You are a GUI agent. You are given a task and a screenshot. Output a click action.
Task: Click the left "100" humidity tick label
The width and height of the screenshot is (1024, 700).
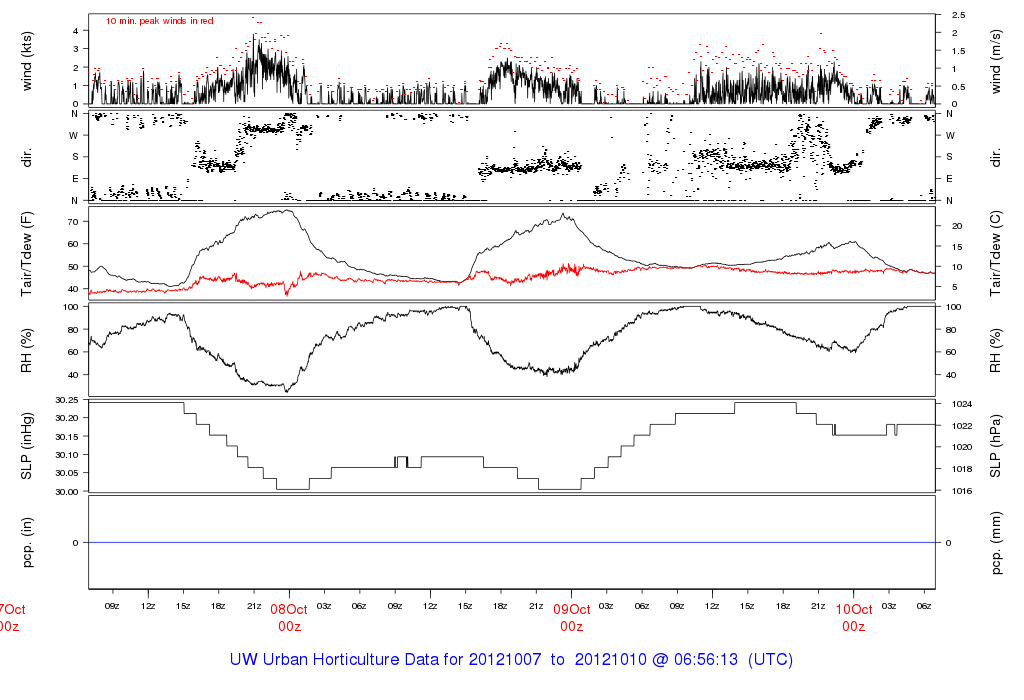click(71, 307)
